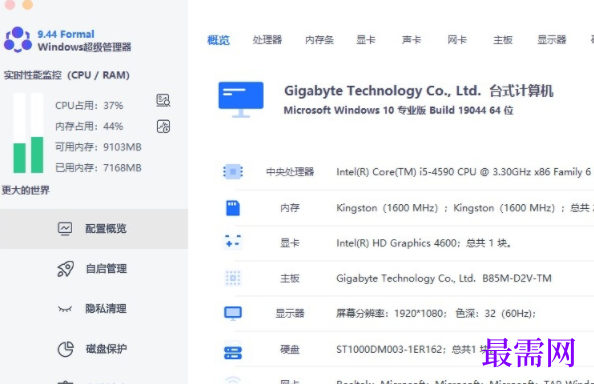
Task: Click the 配置概览 monitor icon in sidebar
Action: click(65, 229)
